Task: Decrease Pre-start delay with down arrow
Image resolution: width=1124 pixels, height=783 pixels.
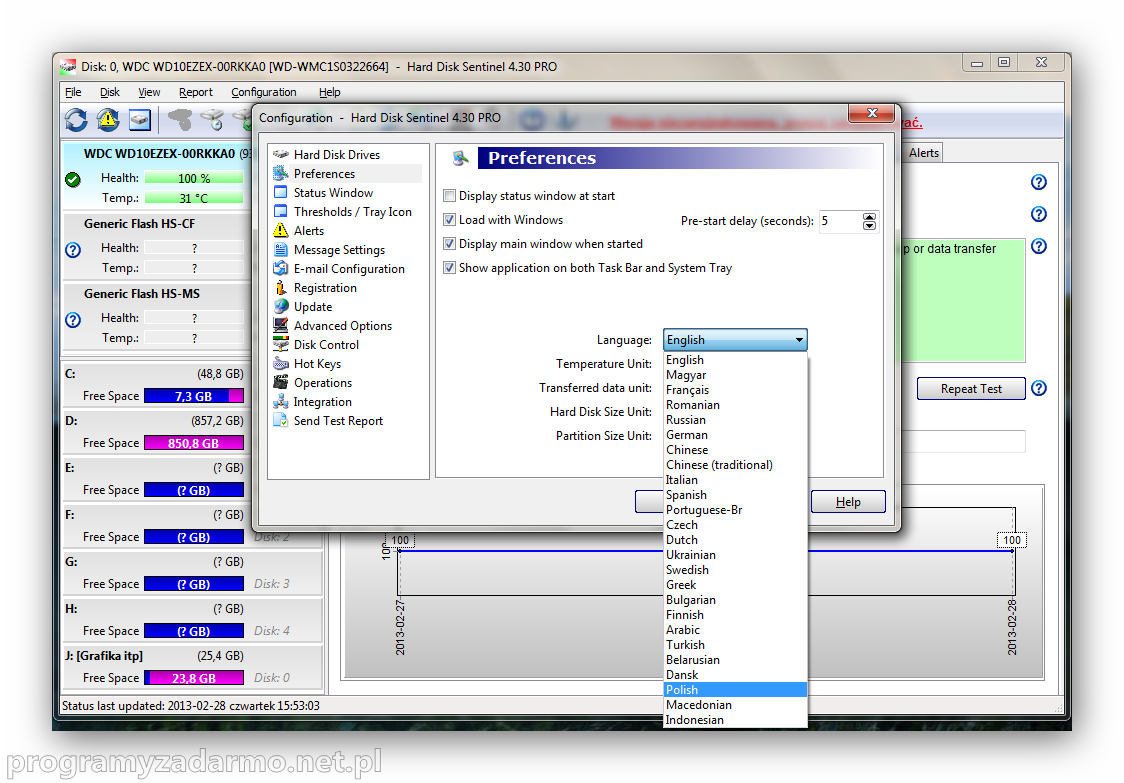Action: (870, 226)
